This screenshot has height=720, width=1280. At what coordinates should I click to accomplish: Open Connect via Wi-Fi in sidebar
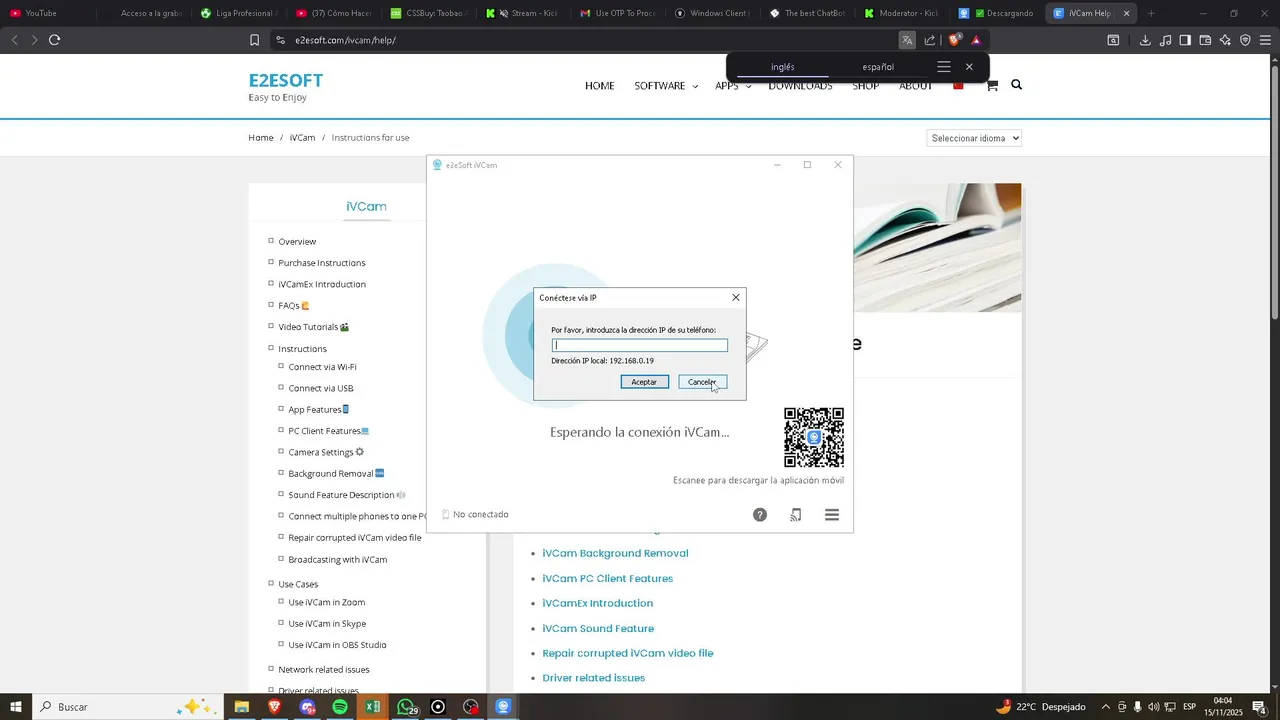(322, 367)
